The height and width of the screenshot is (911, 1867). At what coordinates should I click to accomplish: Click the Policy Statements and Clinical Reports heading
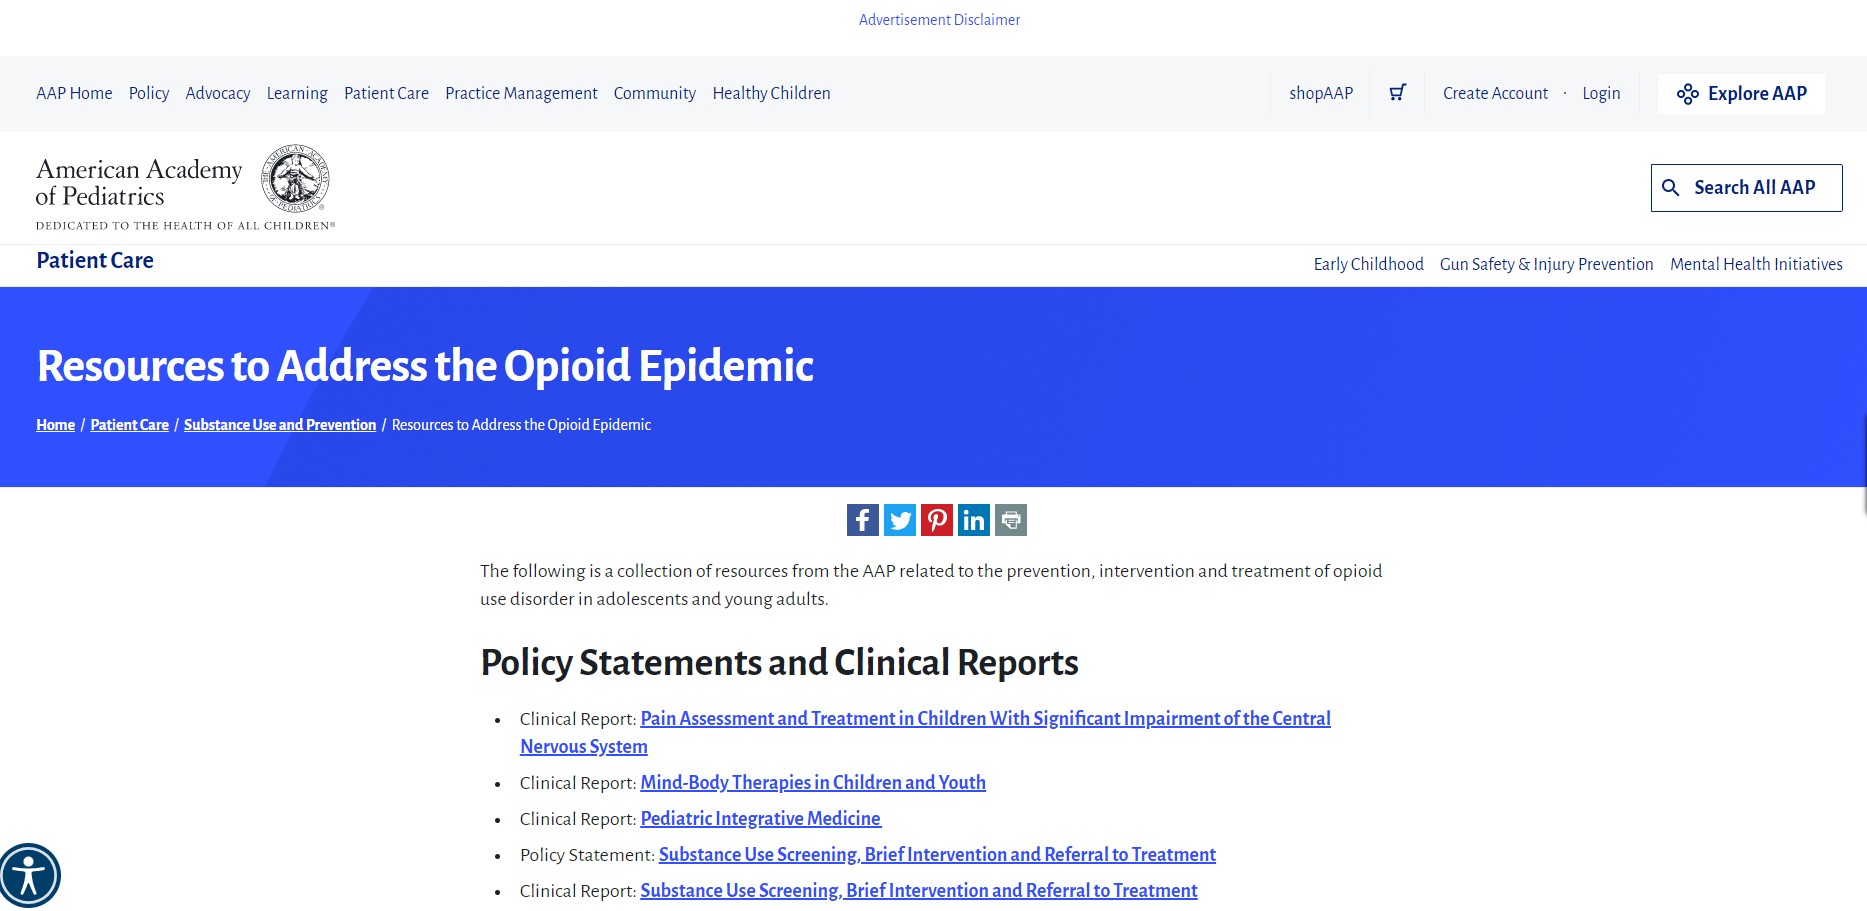coord(779,663)
